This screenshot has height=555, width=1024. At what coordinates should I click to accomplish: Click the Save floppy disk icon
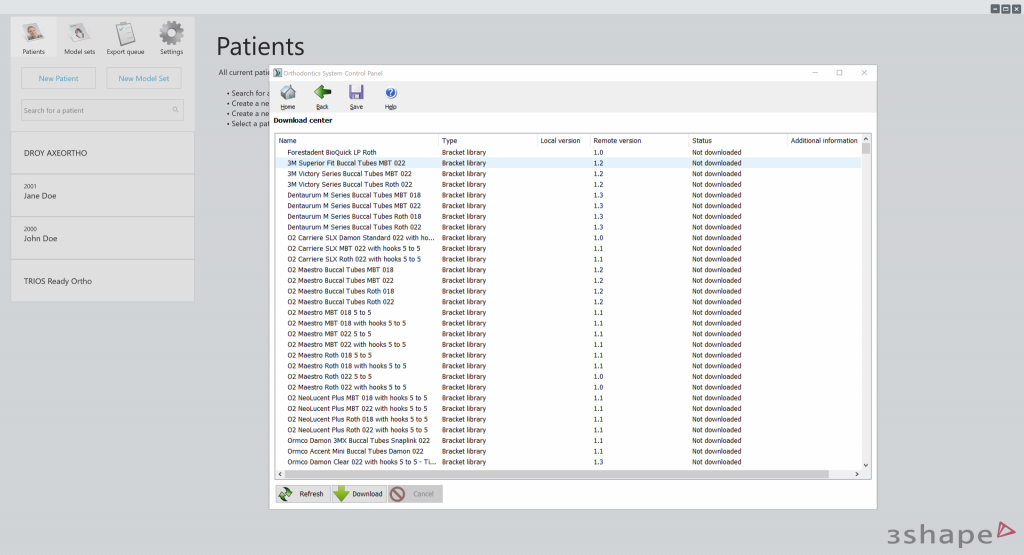click(356, 94)
